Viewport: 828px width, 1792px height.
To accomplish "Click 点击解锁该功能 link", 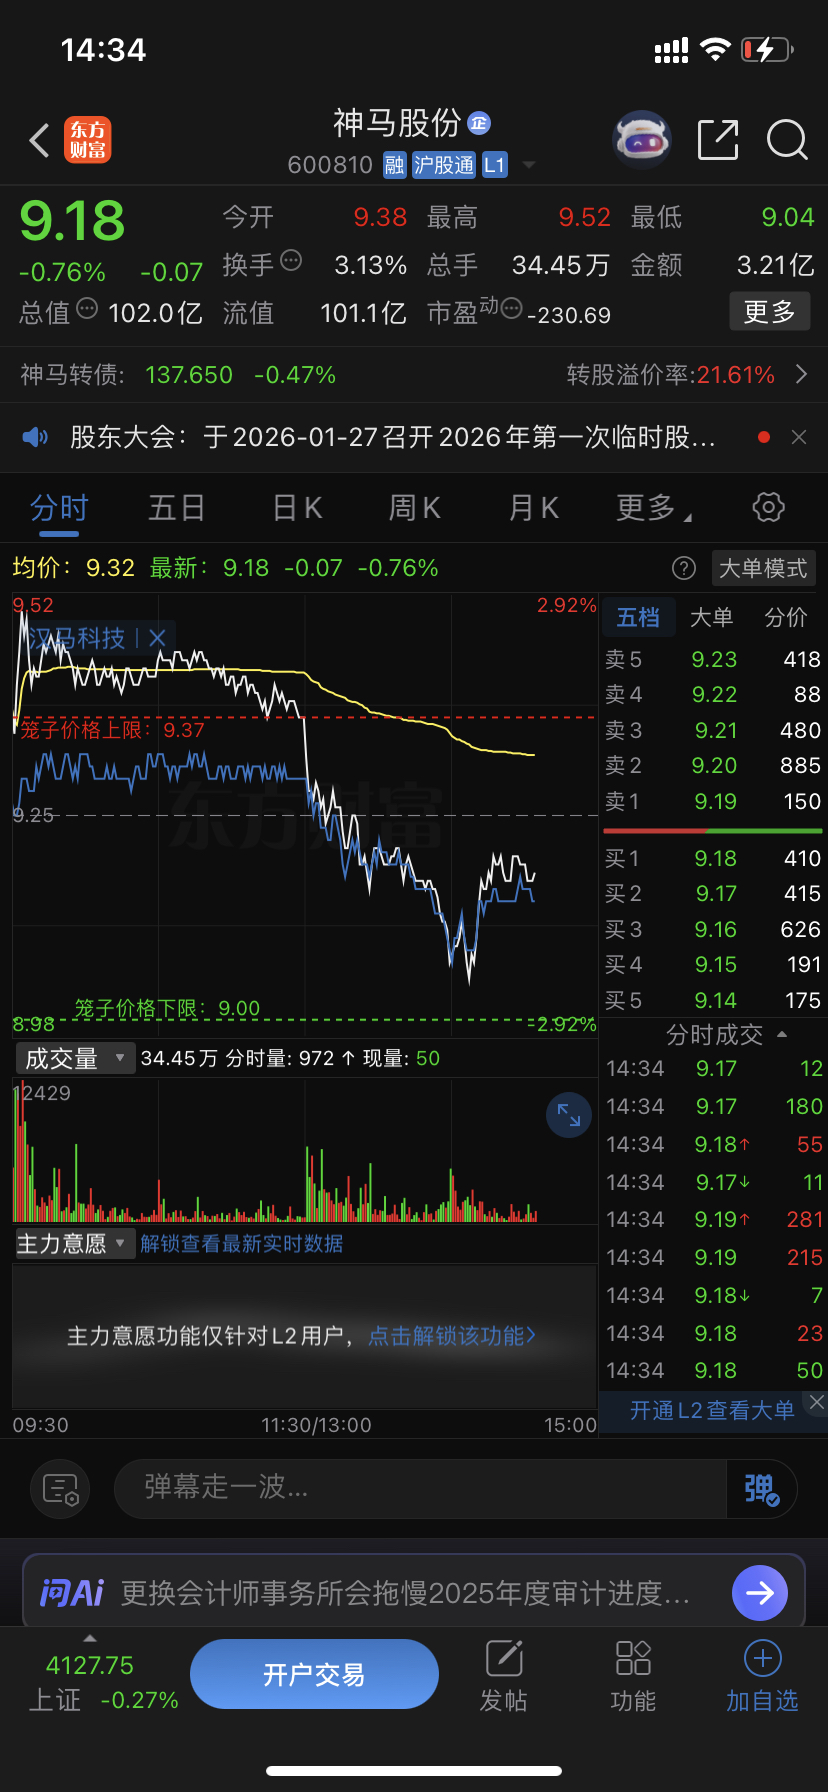I will point(452,1336).
